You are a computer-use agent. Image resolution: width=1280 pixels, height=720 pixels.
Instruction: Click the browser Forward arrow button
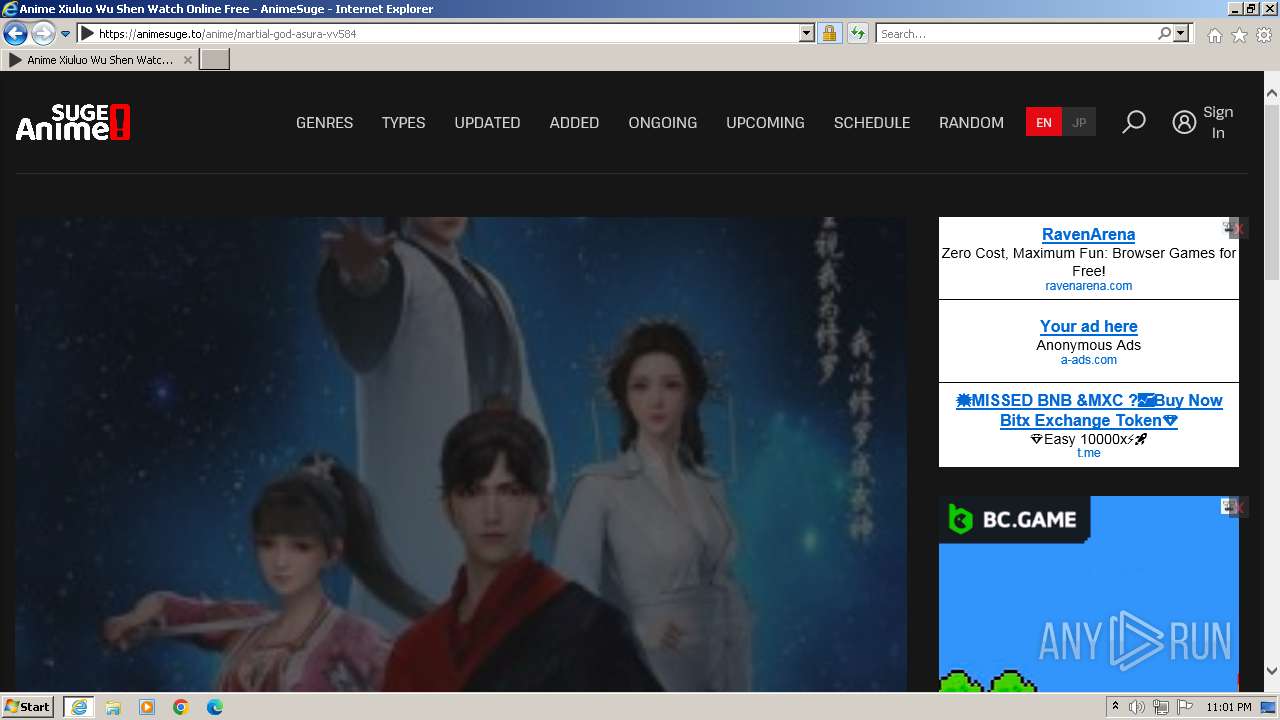tap(42, 33)
